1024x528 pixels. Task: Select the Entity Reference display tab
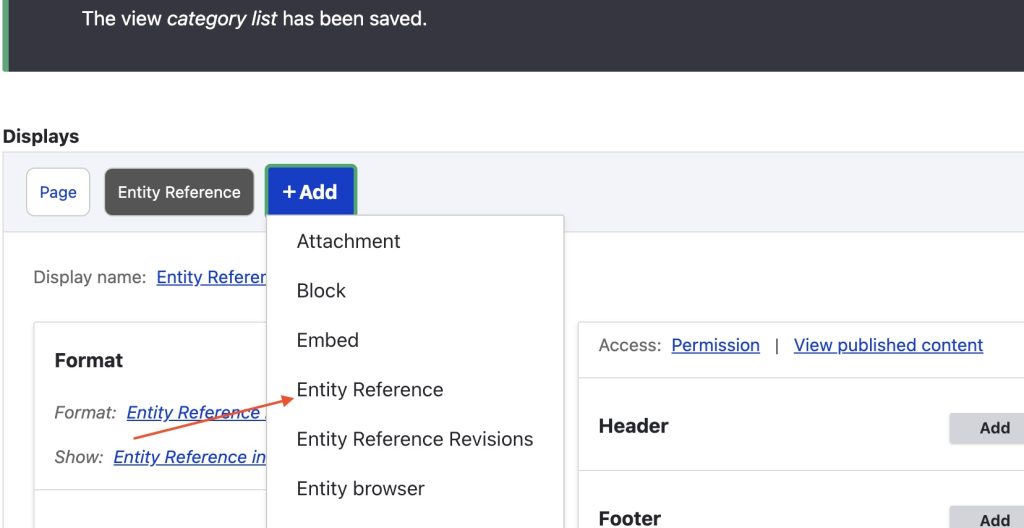pos(179,192)
